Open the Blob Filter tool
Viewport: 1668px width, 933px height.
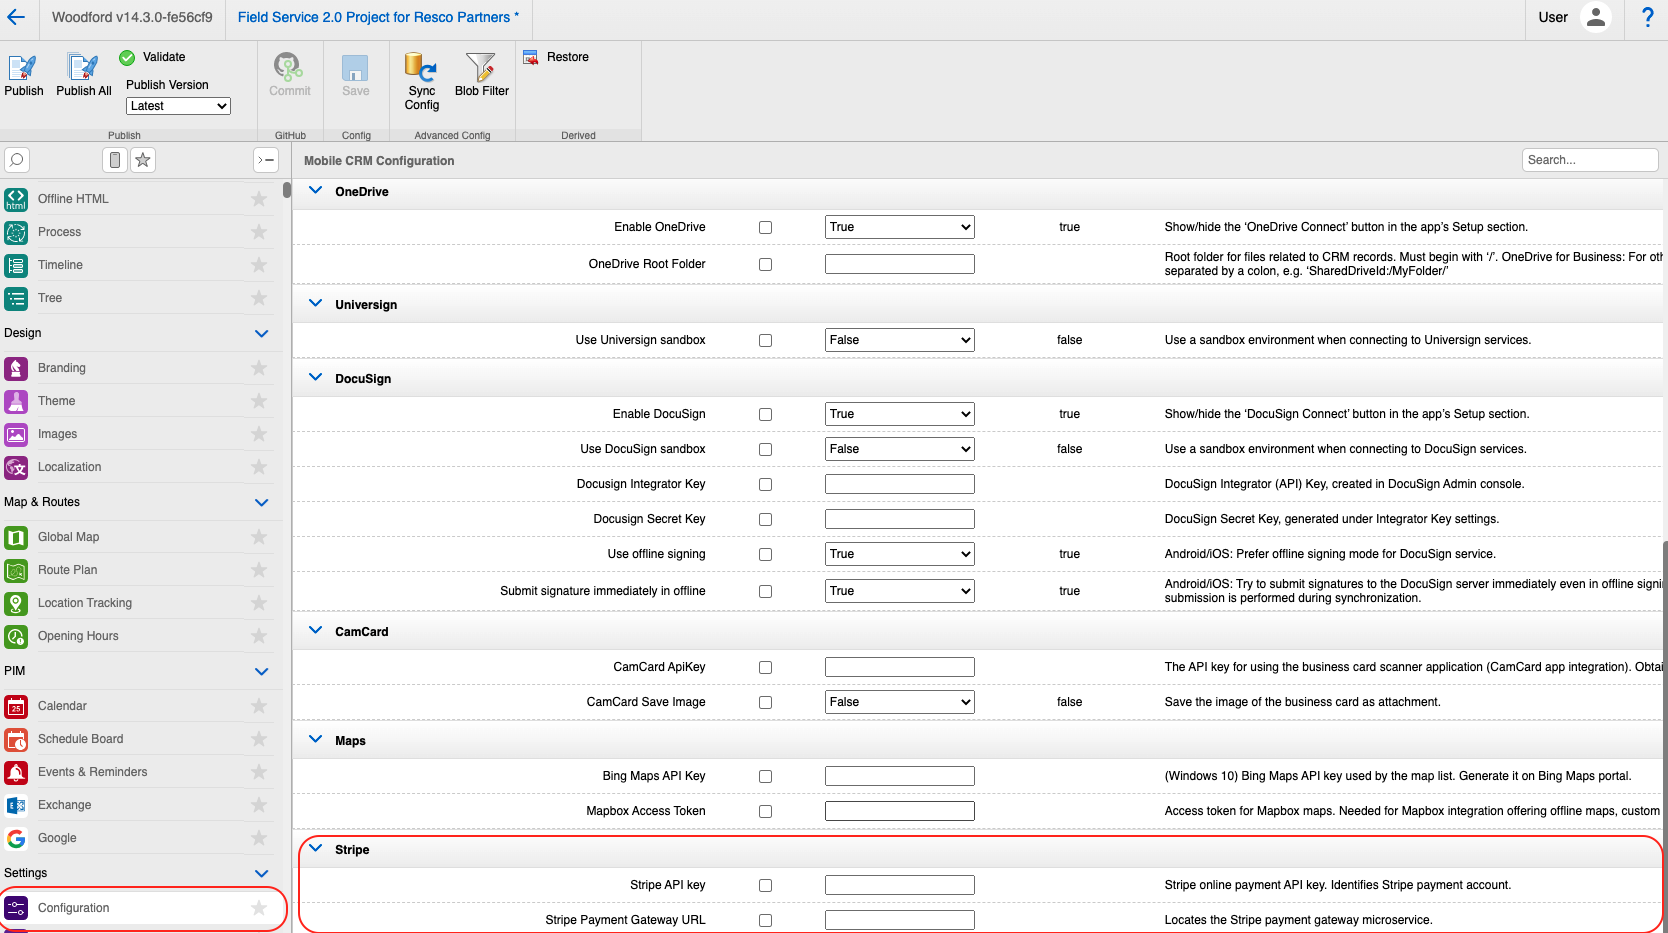tap(481, 74)
